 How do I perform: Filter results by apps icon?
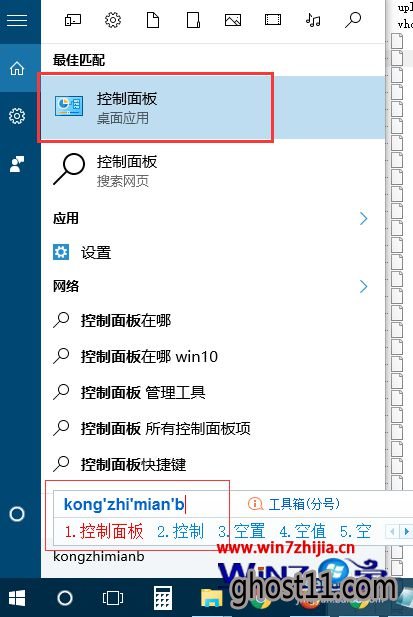73,20
